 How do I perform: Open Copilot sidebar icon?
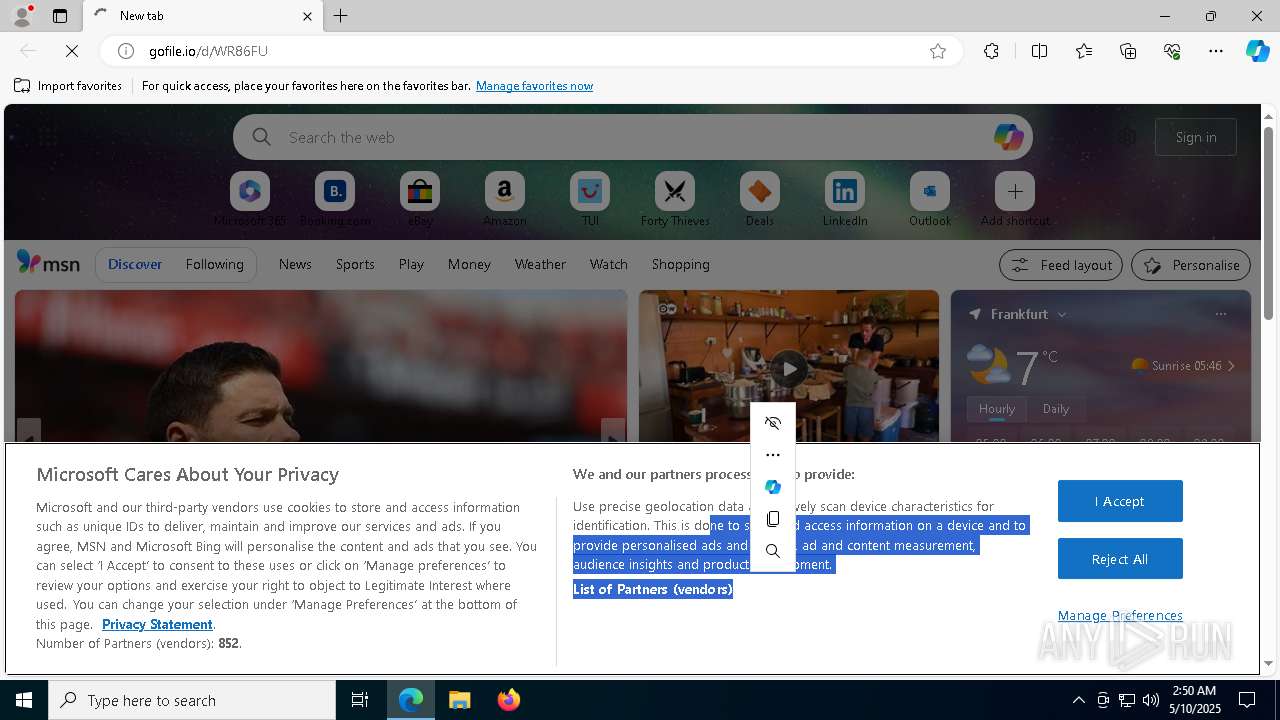[1257, 51]
